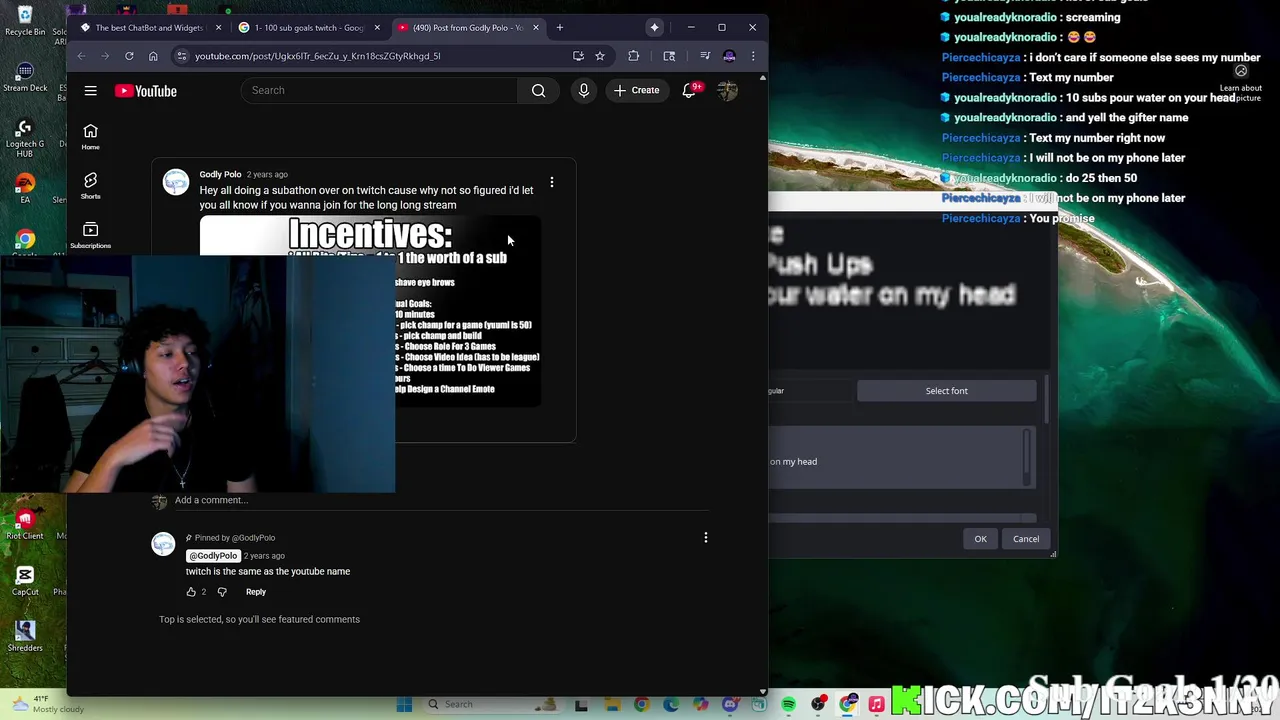1280x720 pixels.
Task: Click the Select font button
Action: (946, 391)
